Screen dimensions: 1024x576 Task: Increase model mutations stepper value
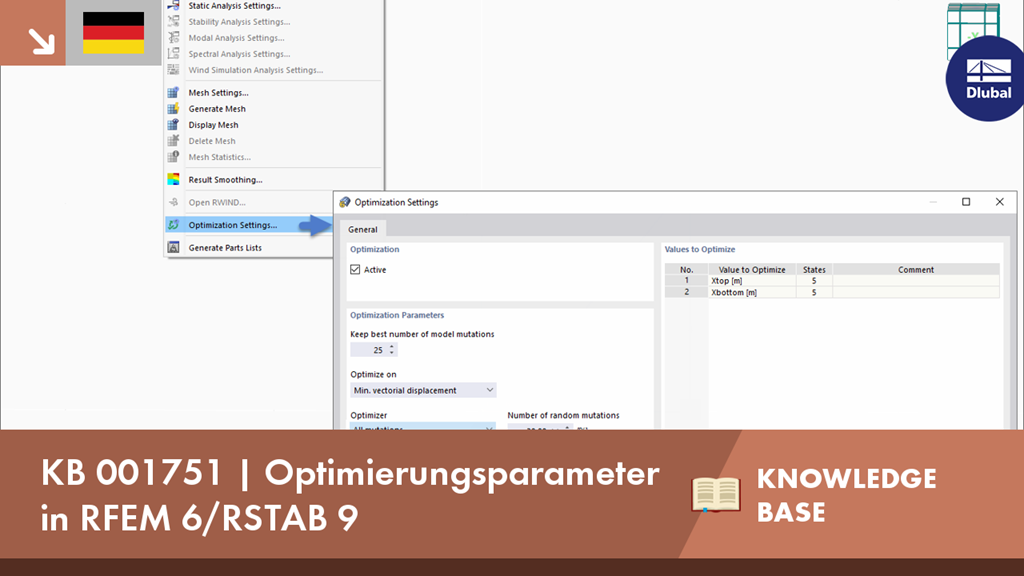tap(392, 347)
